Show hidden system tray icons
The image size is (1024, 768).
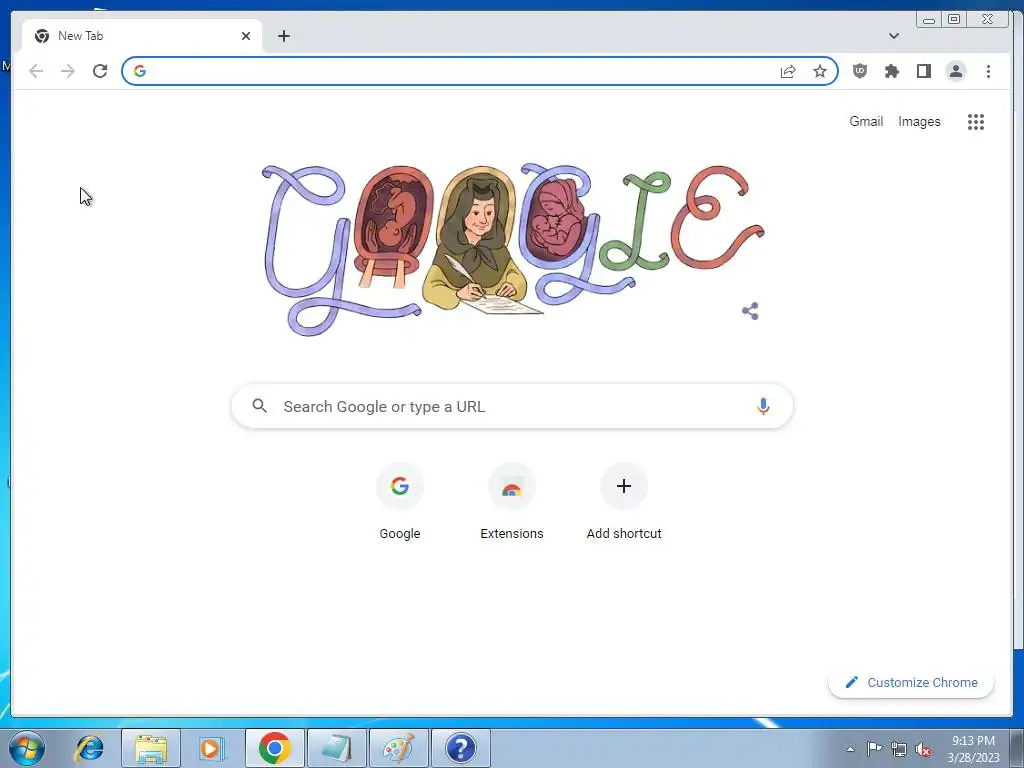point(850,749)
